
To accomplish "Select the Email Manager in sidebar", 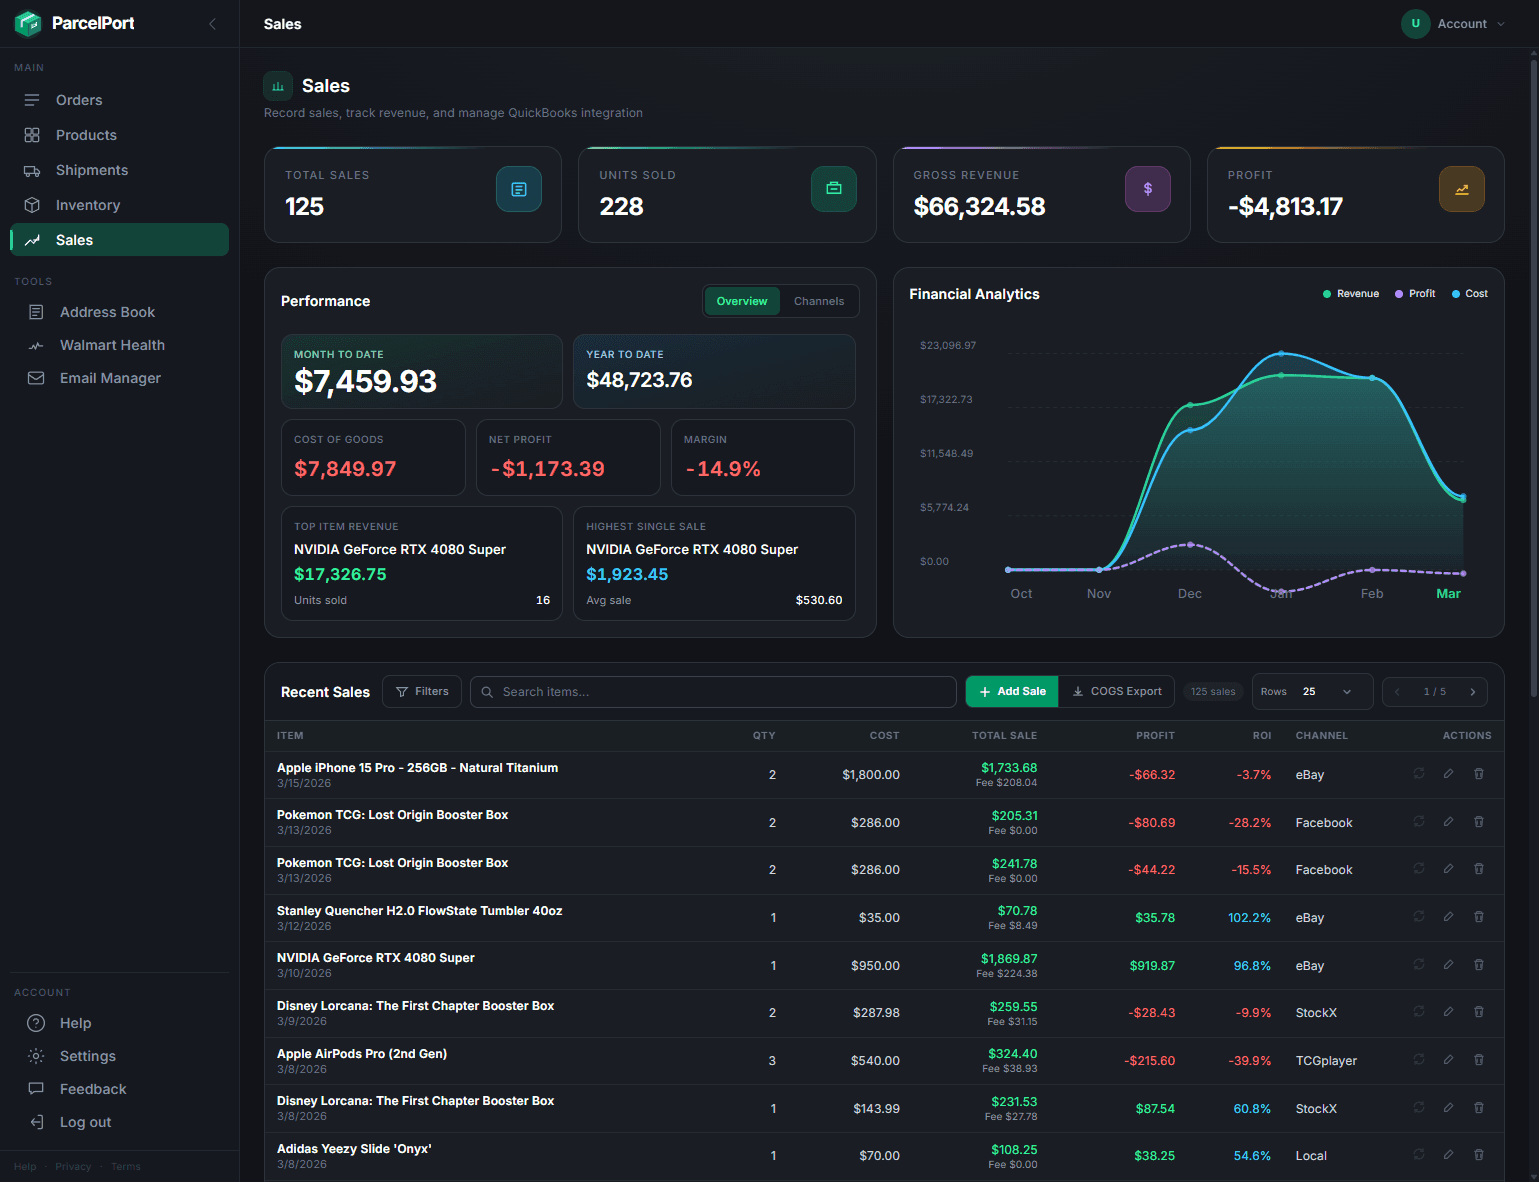I will click(x=110, y=378).
